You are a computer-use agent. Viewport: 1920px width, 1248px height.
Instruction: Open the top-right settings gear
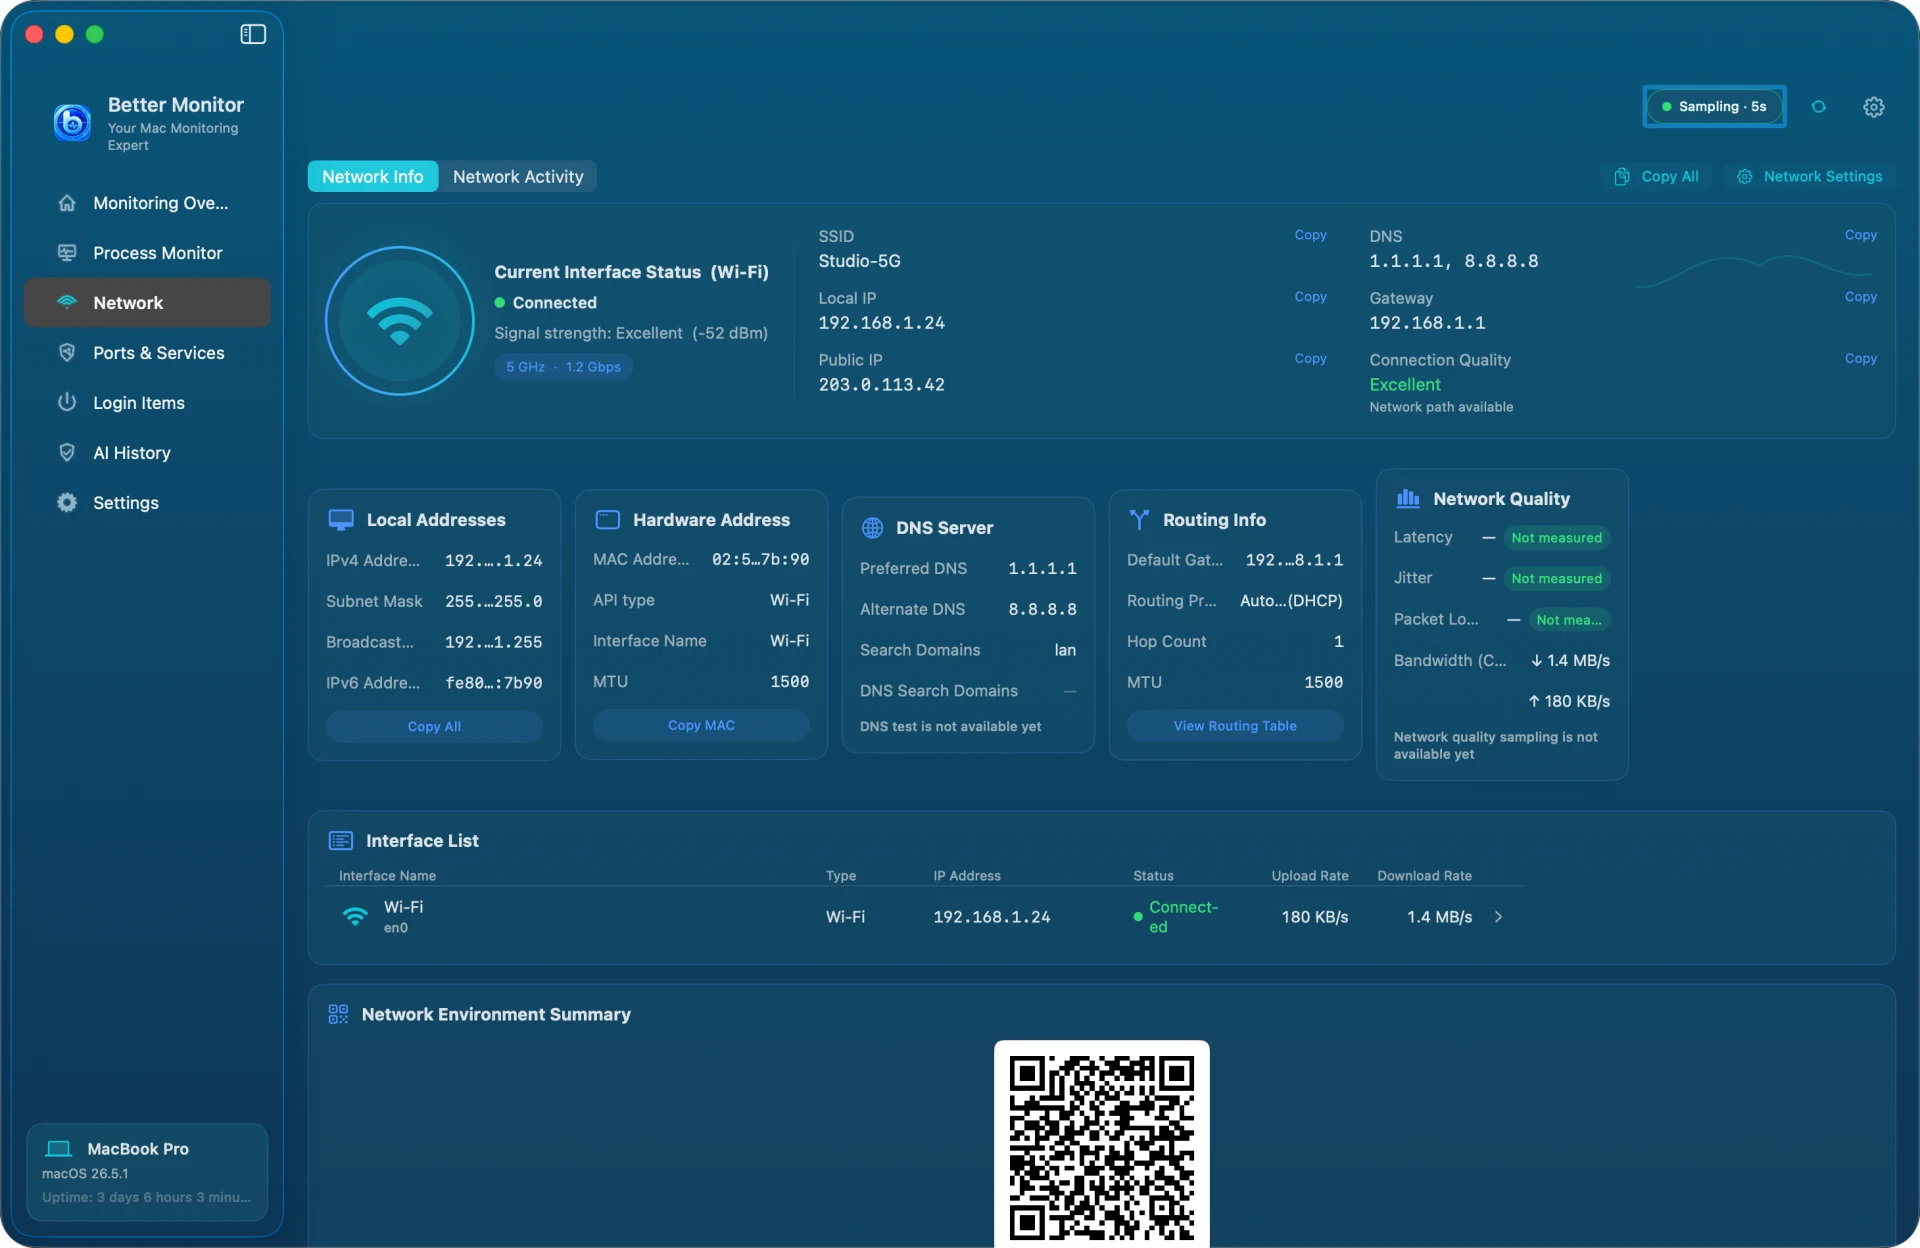pyautogui.click(x=1874, y=107)
